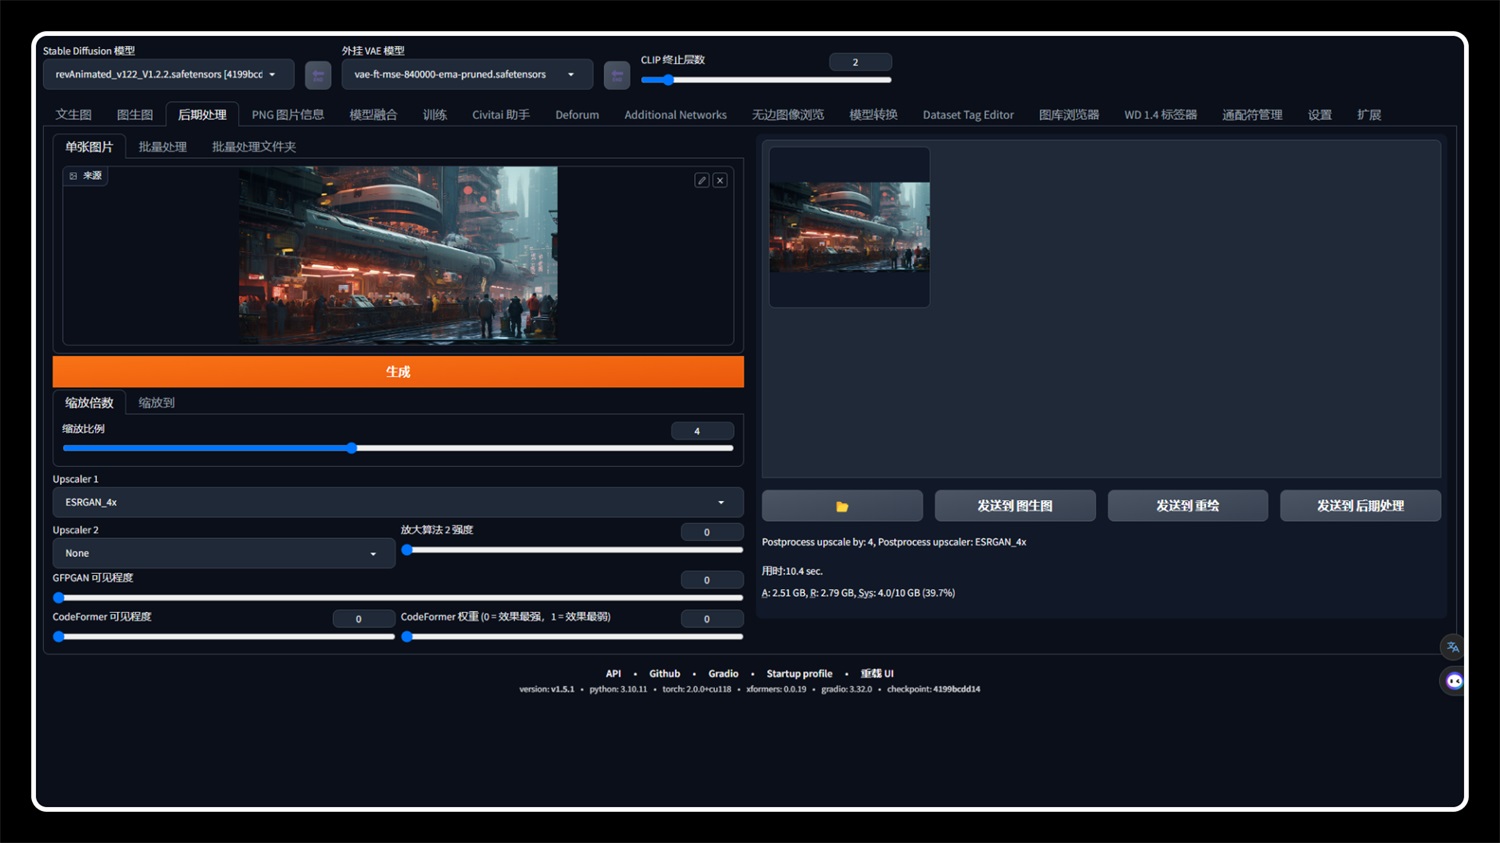Expand the Upscaler 1 ESRGAN_4x dropdown
The image size is (1500, 843).
coord(398,502)
